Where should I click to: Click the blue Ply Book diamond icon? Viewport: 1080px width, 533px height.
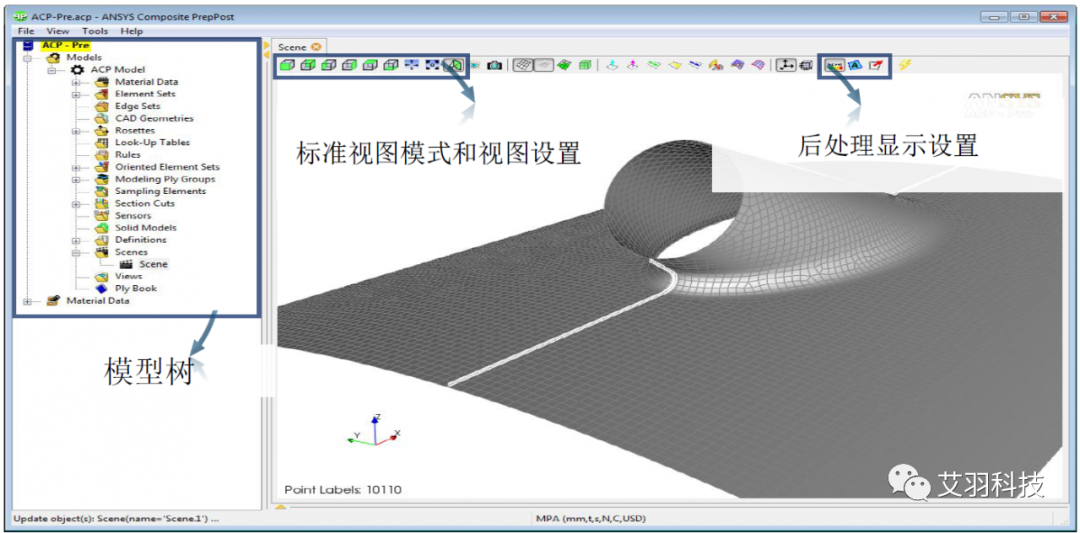coord(102,289)
